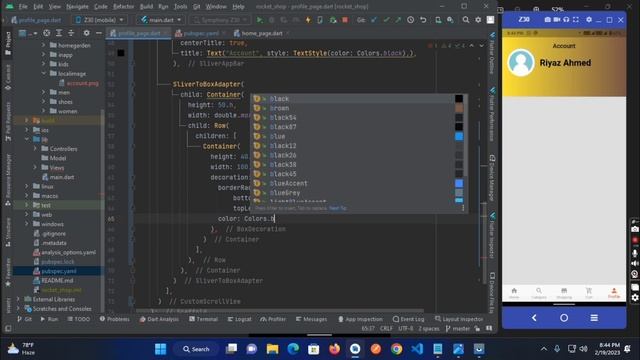Open the File menu
The width and height of the screenshot is (640, 360).
click(x=23, y=7)
